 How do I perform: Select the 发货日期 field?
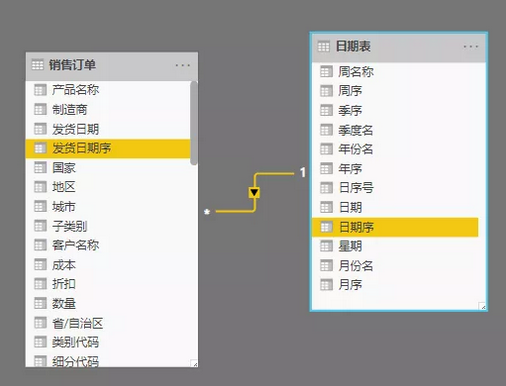pyautogui.click(x=108, y=129)
